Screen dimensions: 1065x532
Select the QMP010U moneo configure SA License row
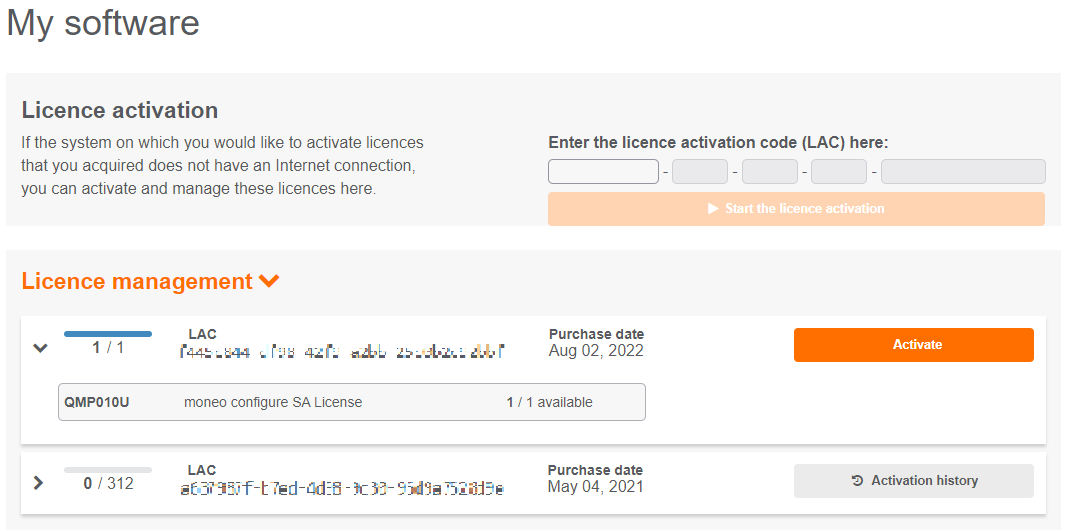point(351,402)
